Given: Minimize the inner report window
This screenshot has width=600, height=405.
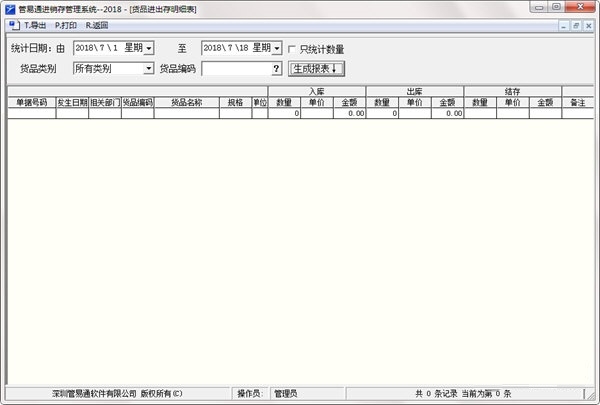Looking at the screenshot, I should tap(563, 26).
